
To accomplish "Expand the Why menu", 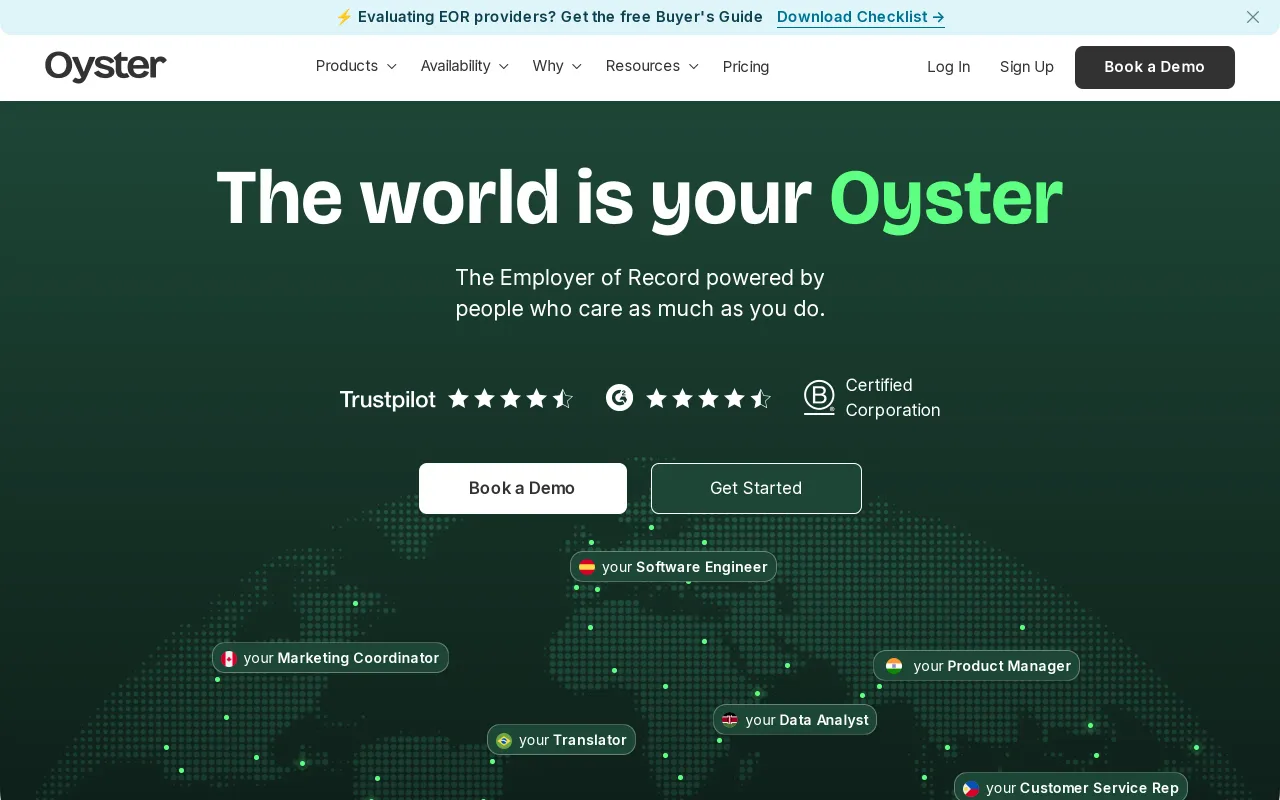I will [557, 66].
